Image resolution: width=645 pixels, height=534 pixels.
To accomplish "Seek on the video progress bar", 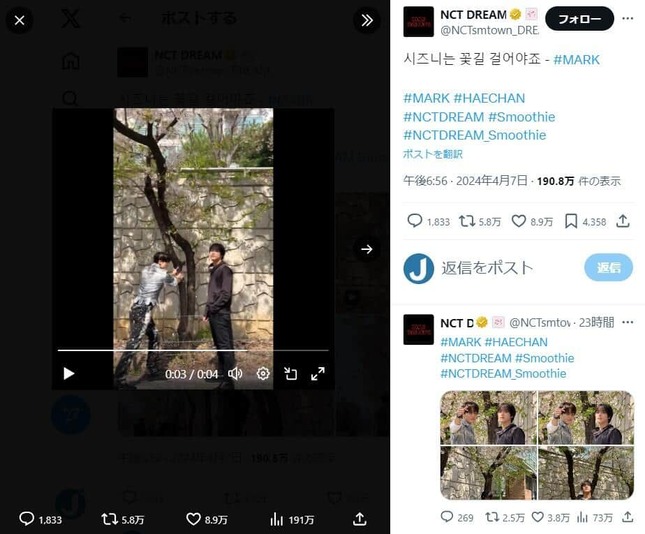I will pyautogui.click(x=193, y=351).
